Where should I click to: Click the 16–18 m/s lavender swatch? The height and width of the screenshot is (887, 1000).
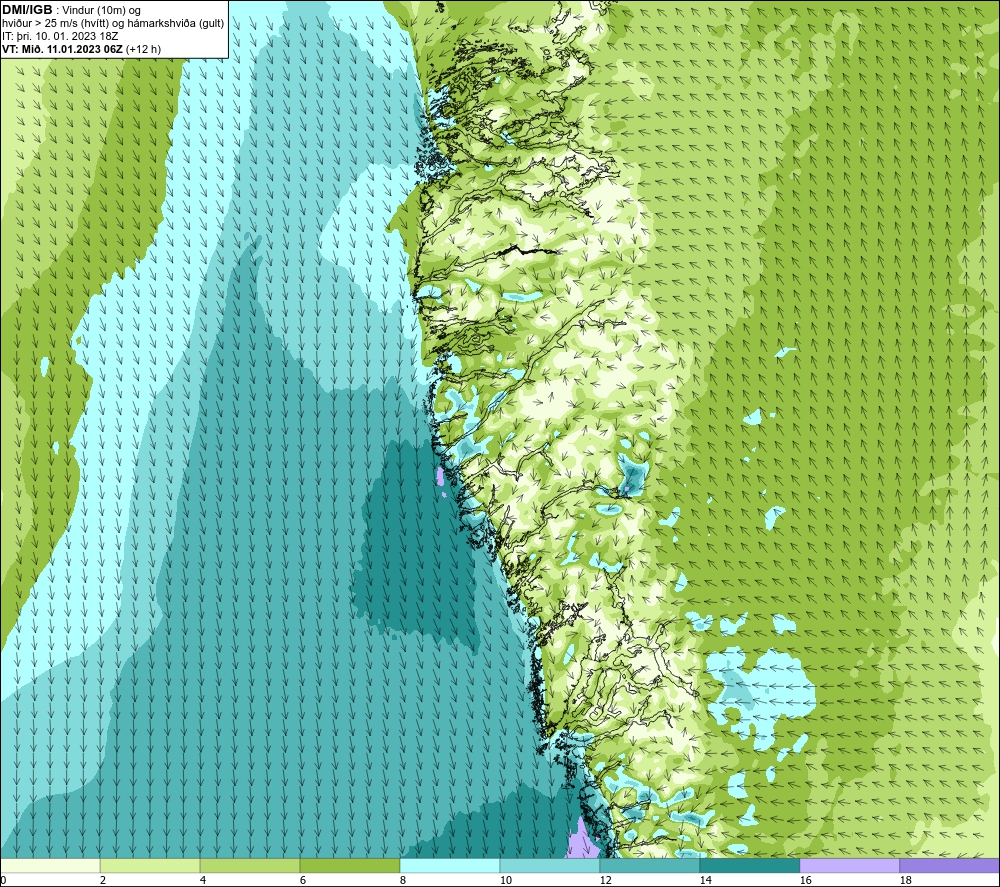point(849,865)
